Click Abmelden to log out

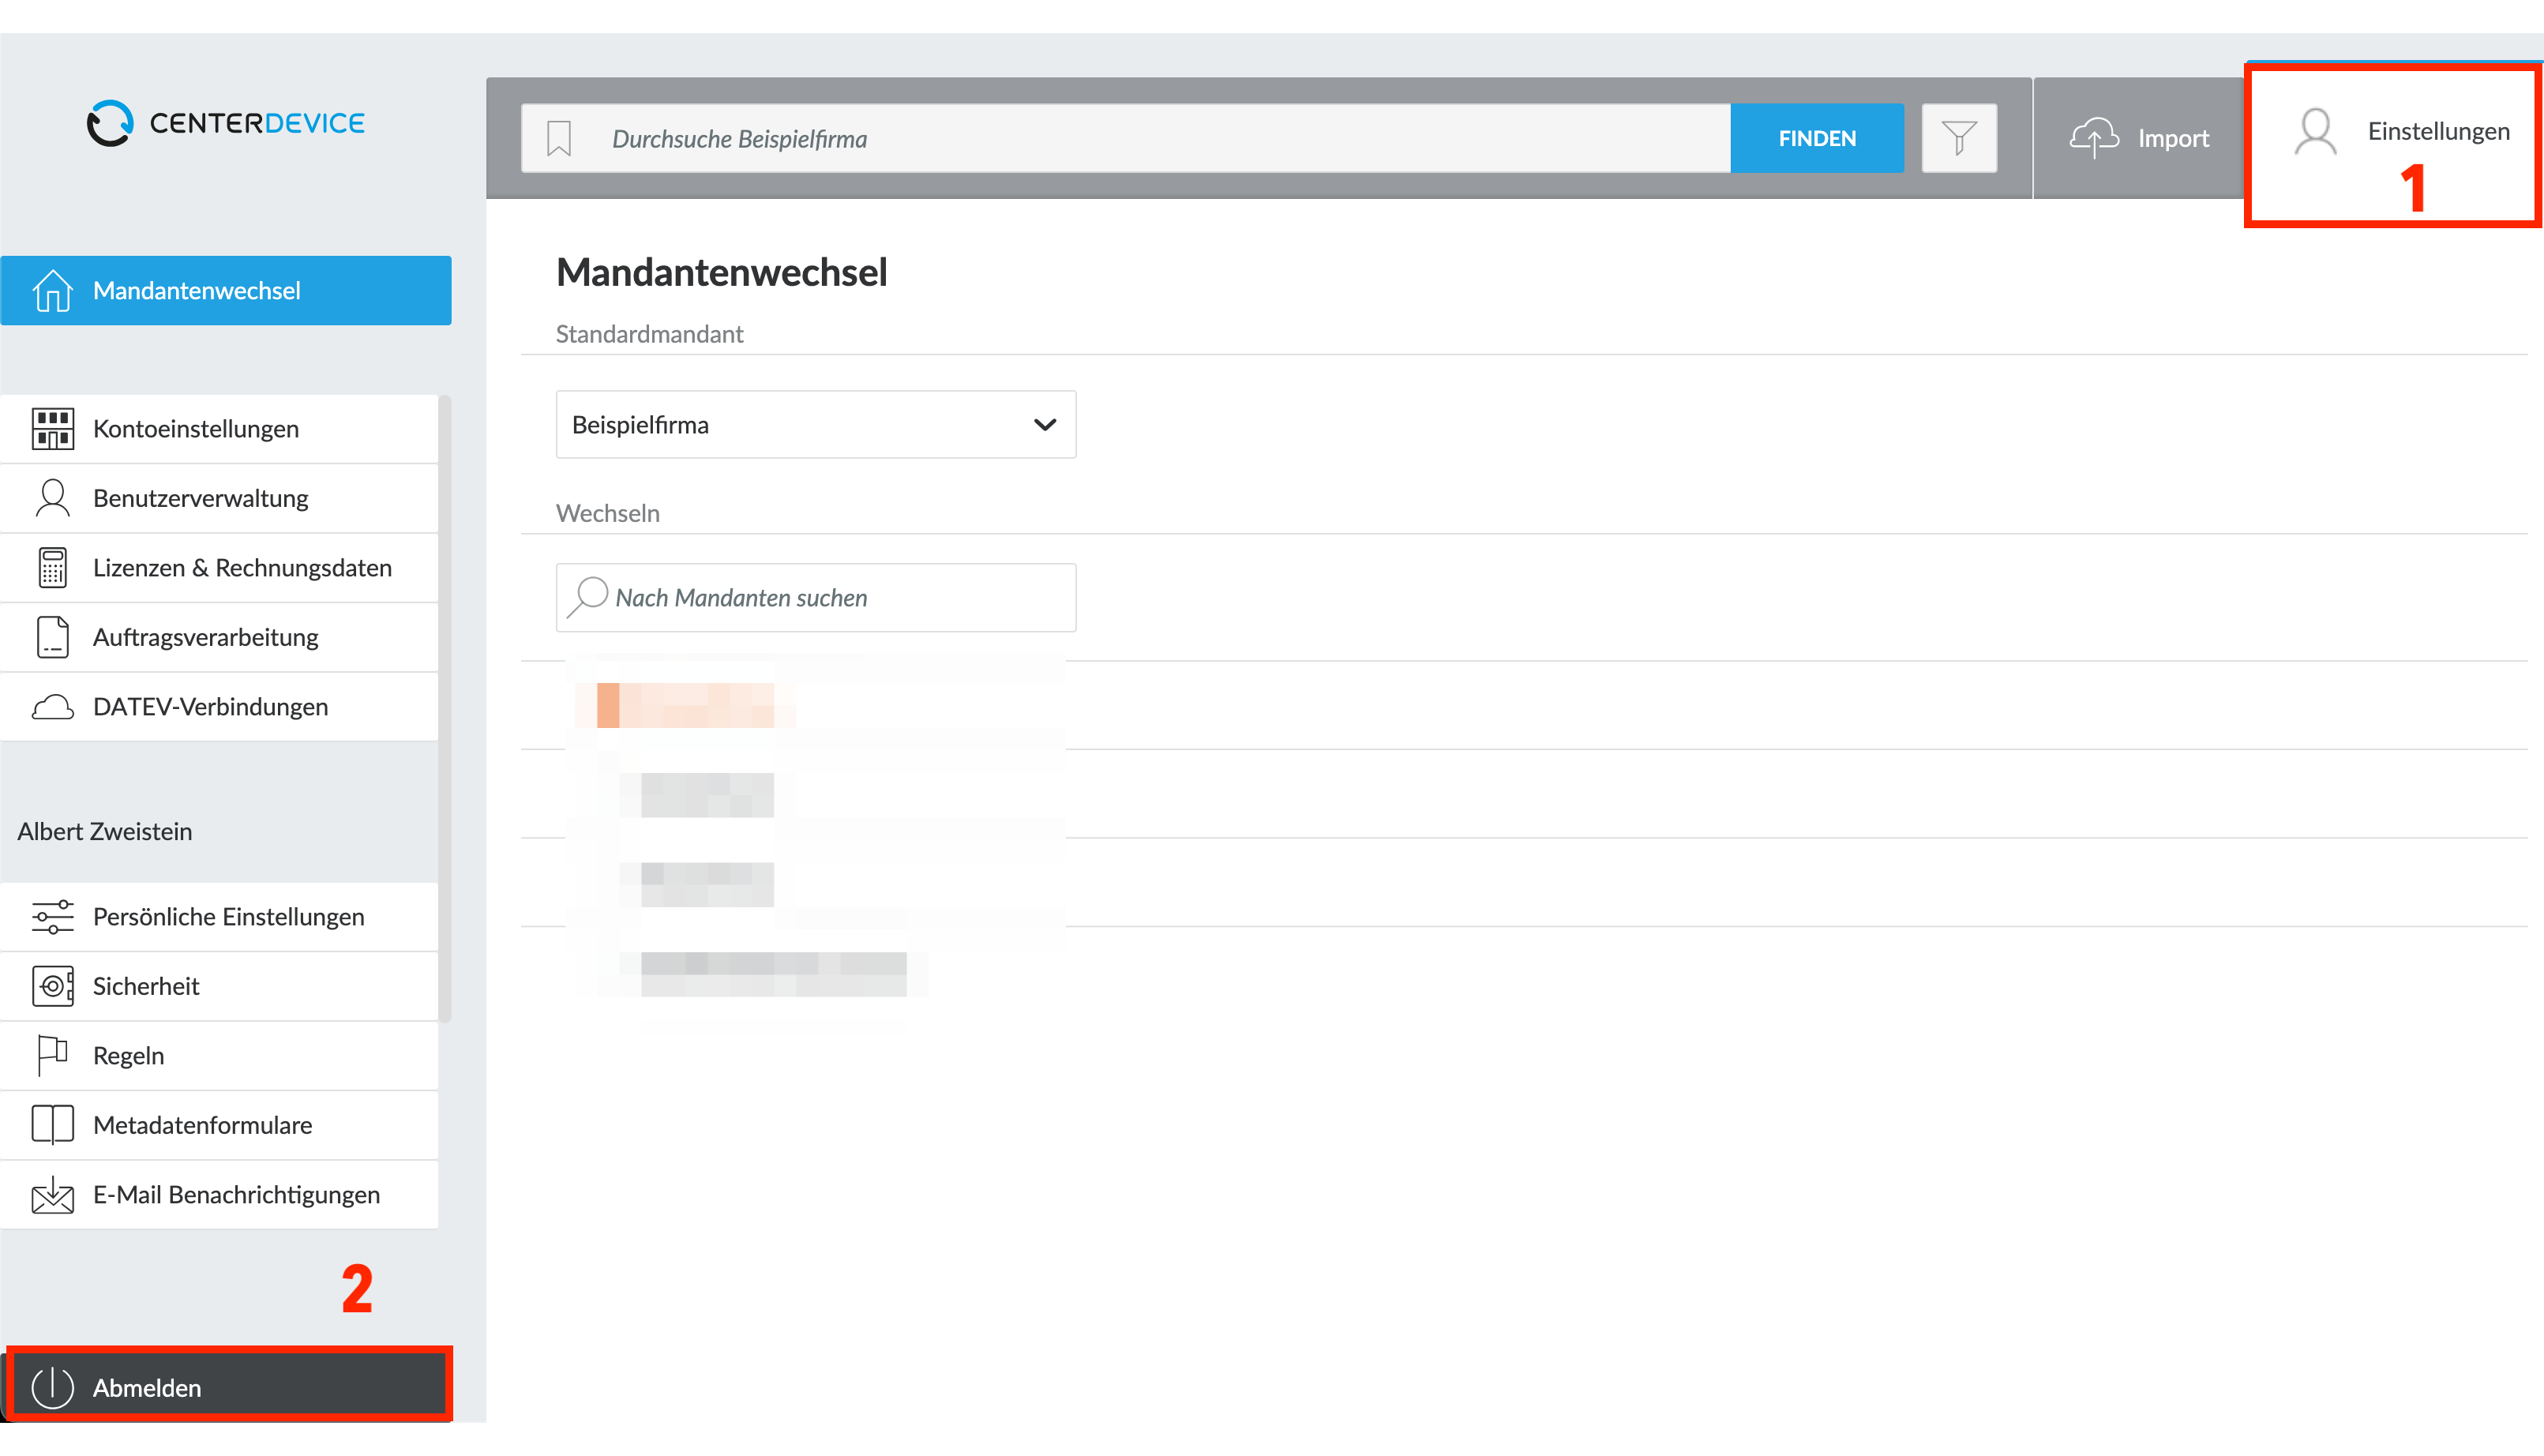[229, 1387]
